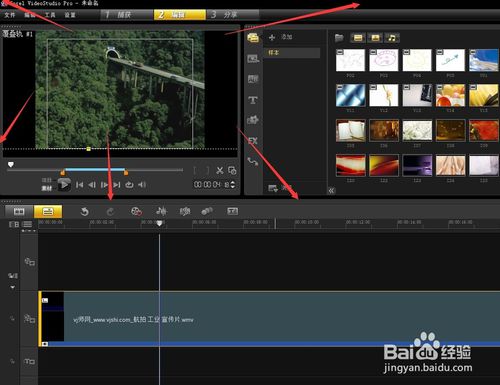Open the 文件 (File) menu

tap(10, 15)
